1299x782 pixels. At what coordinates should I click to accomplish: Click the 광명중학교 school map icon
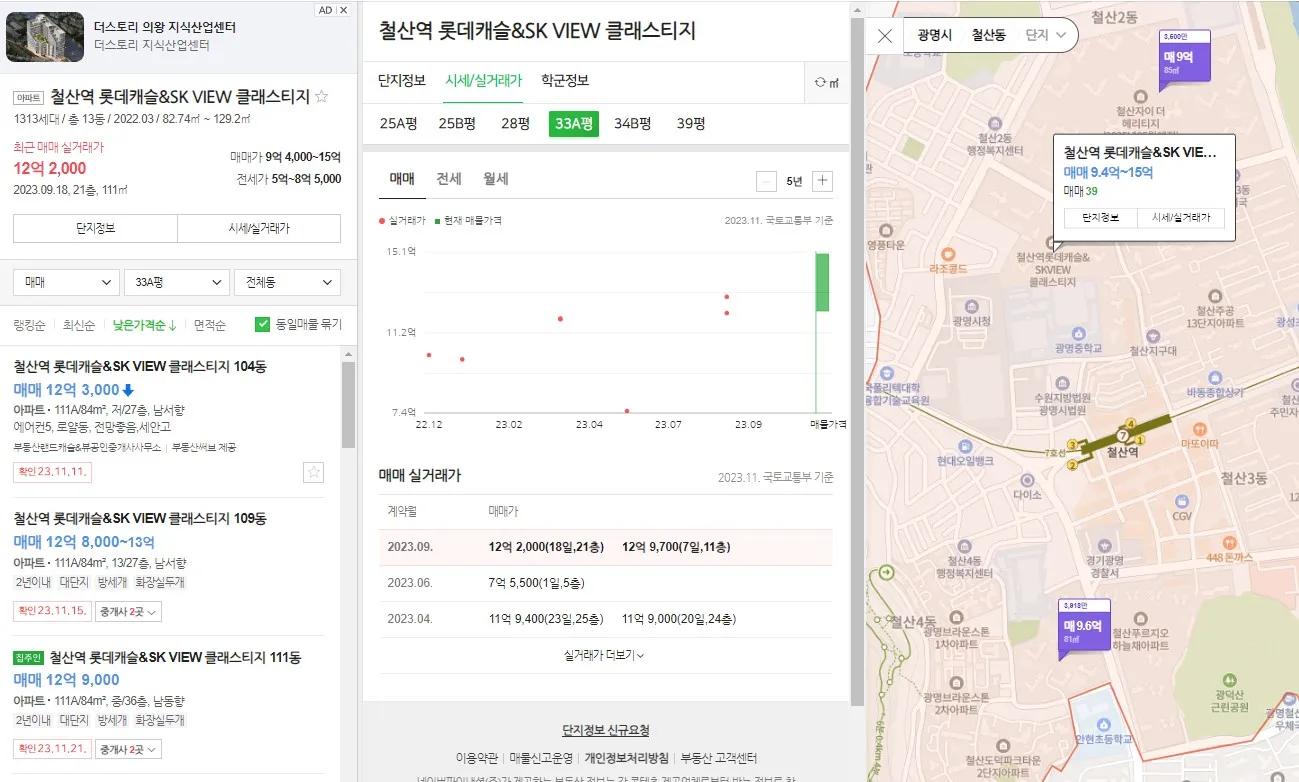point(1076,334)
